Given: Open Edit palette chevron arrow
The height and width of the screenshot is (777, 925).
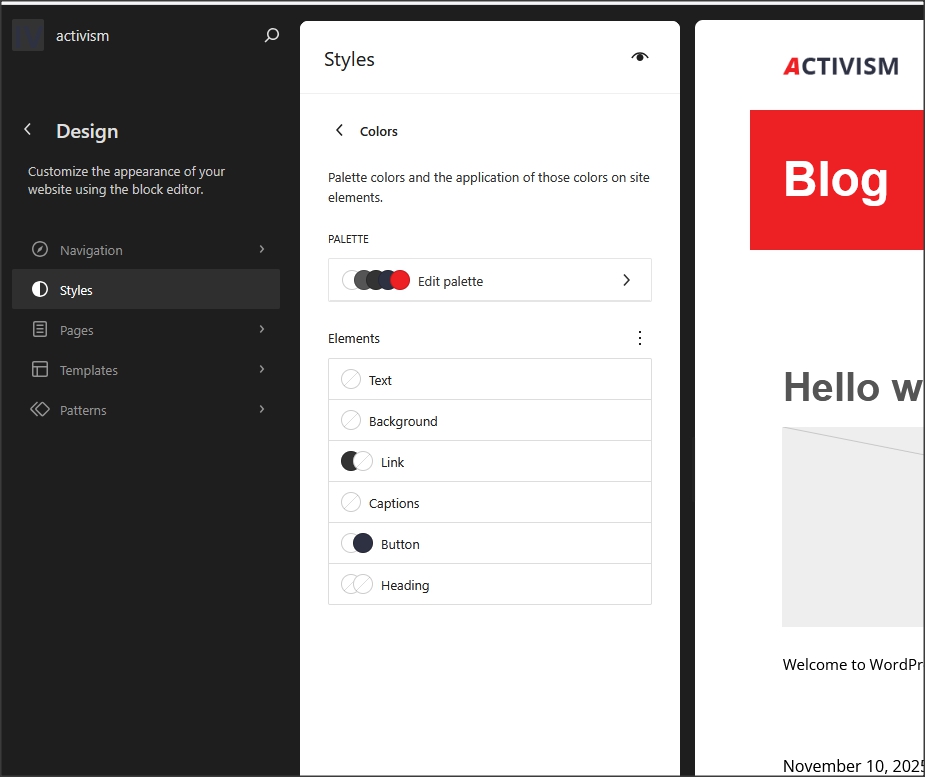Looking at the screenshot, I should point(627,280).
